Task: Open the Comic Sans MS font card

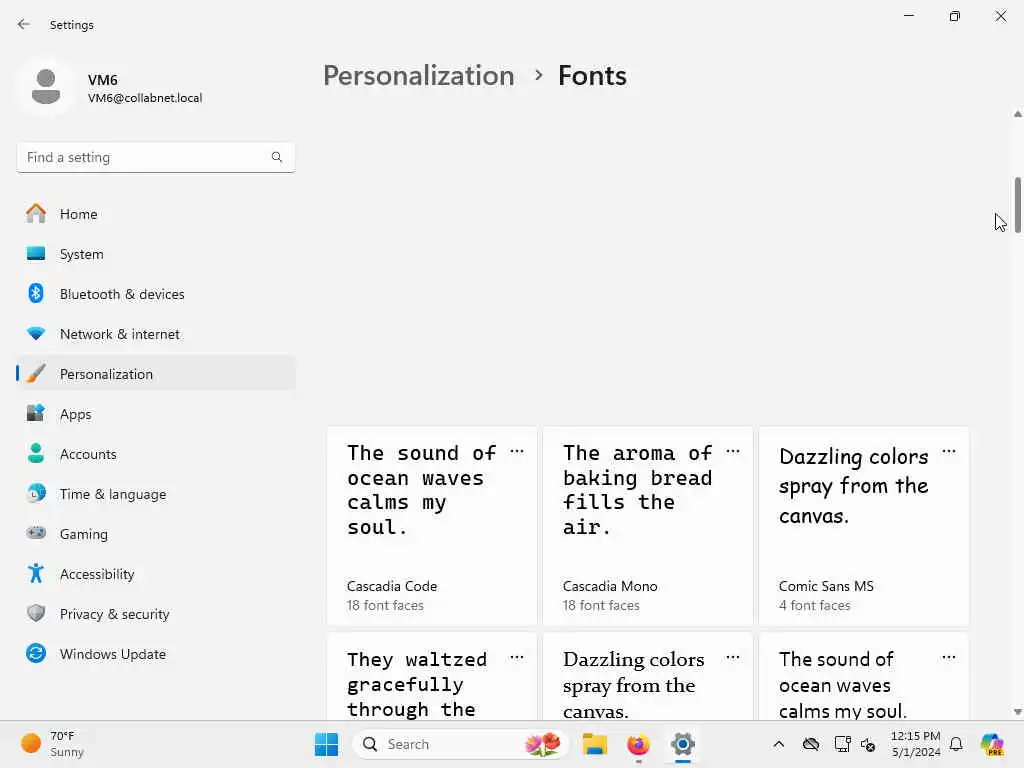Action: click(x=864, y=526)
